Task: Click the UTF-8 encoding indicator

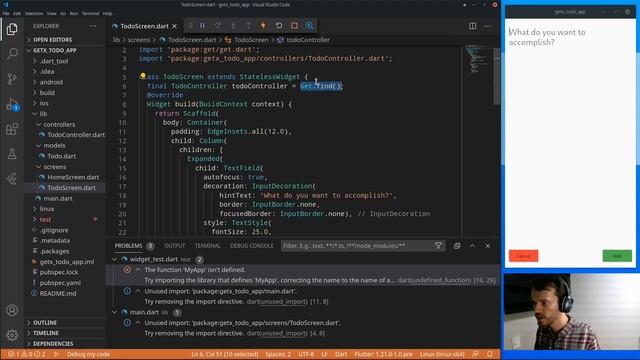Action: 306,354
